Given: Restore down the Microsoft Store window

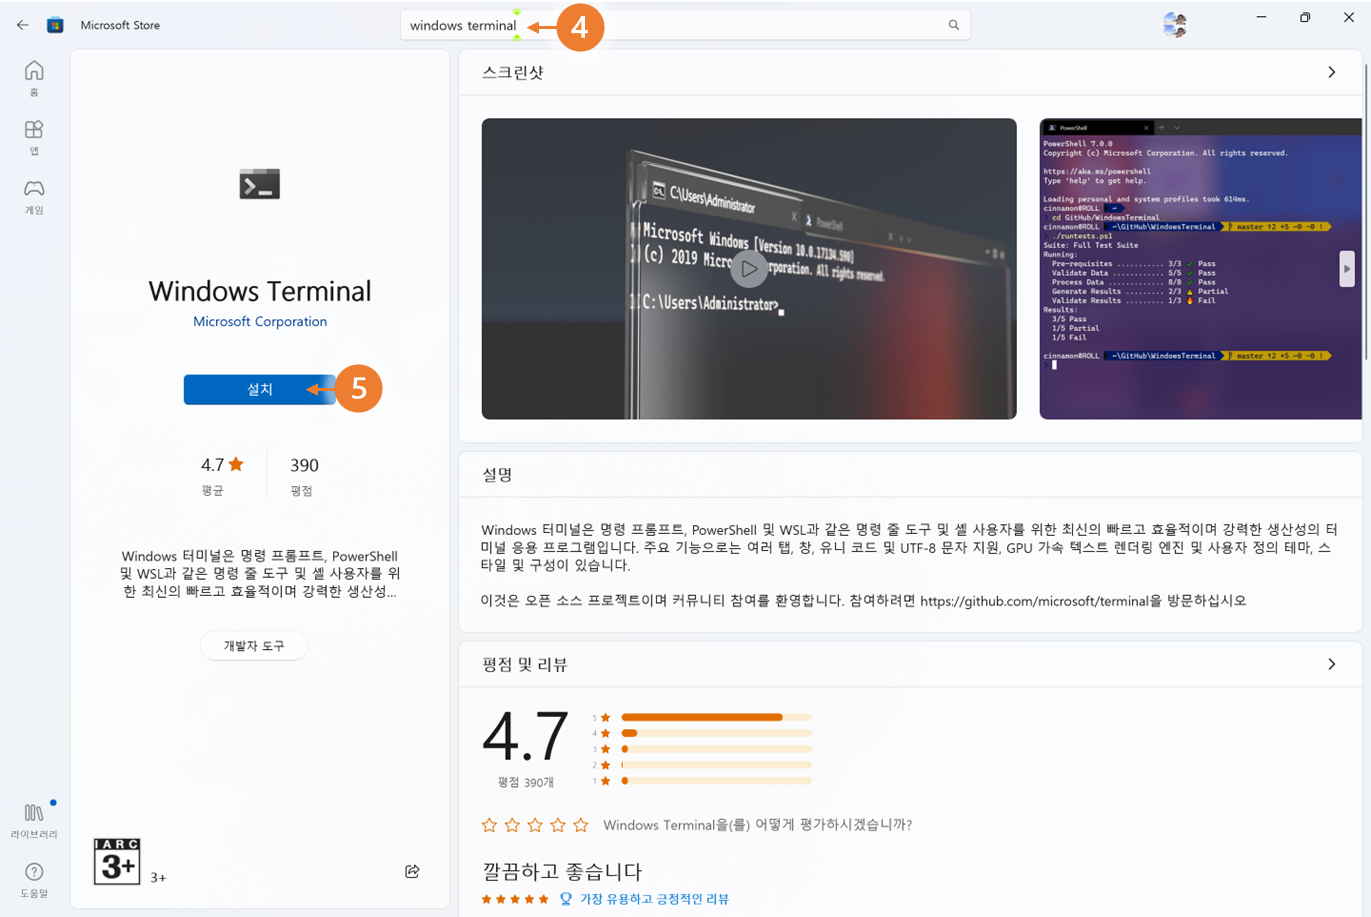Looking at the screenshot, I should [x=1305, y=17].
